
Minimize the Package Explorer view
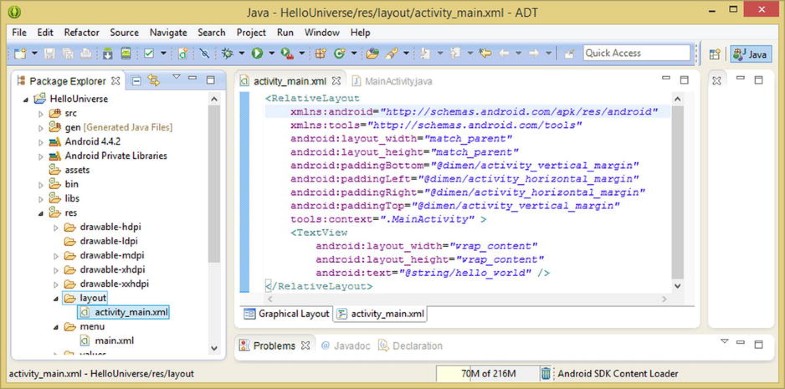(193, 78)
